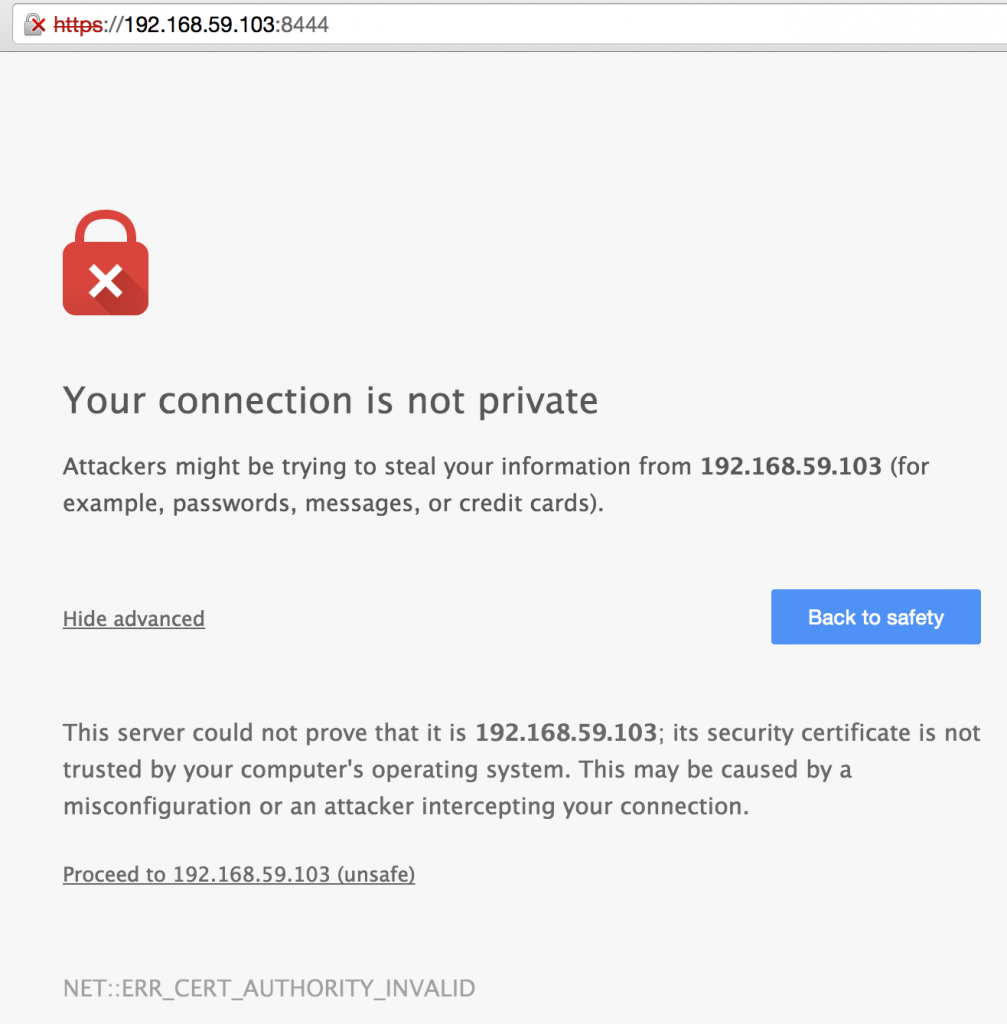This screenshot has width=1007, height=1024.
Task: Click bold 192.168.59.103 in the attackers sentence
Action: point(790,466)
